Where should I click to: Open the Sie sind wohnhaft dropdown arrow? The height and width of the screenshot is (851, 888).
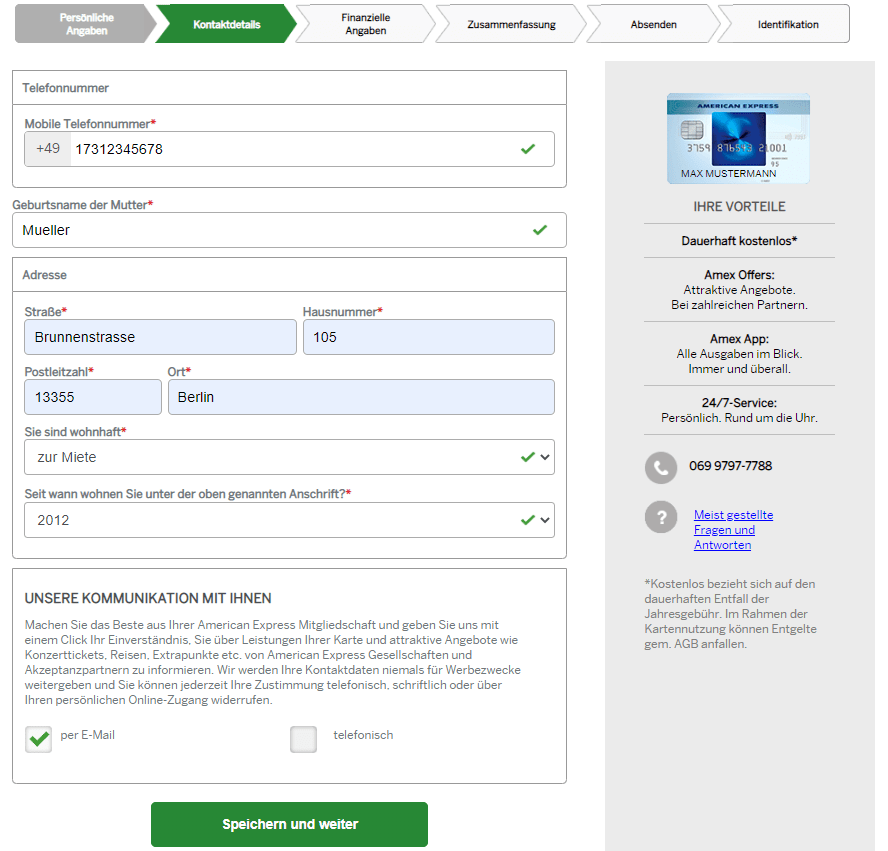[x=545, y=457]
